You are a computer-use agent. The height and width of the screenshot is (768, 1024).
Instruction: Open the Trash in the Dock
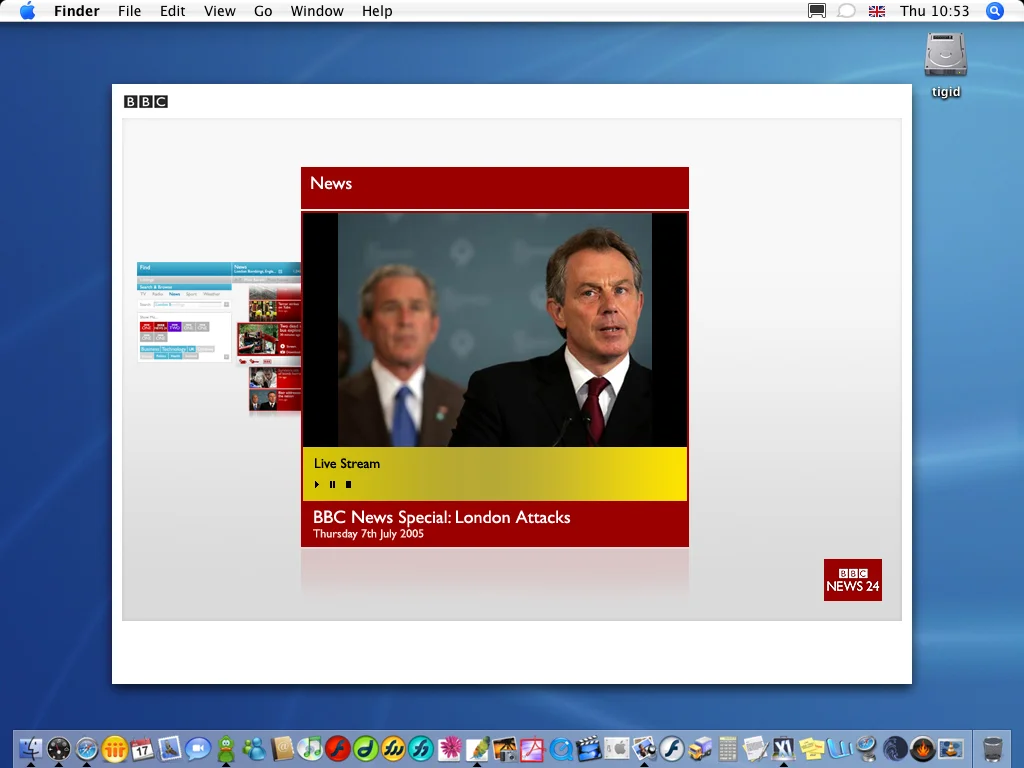coord(993,748)
